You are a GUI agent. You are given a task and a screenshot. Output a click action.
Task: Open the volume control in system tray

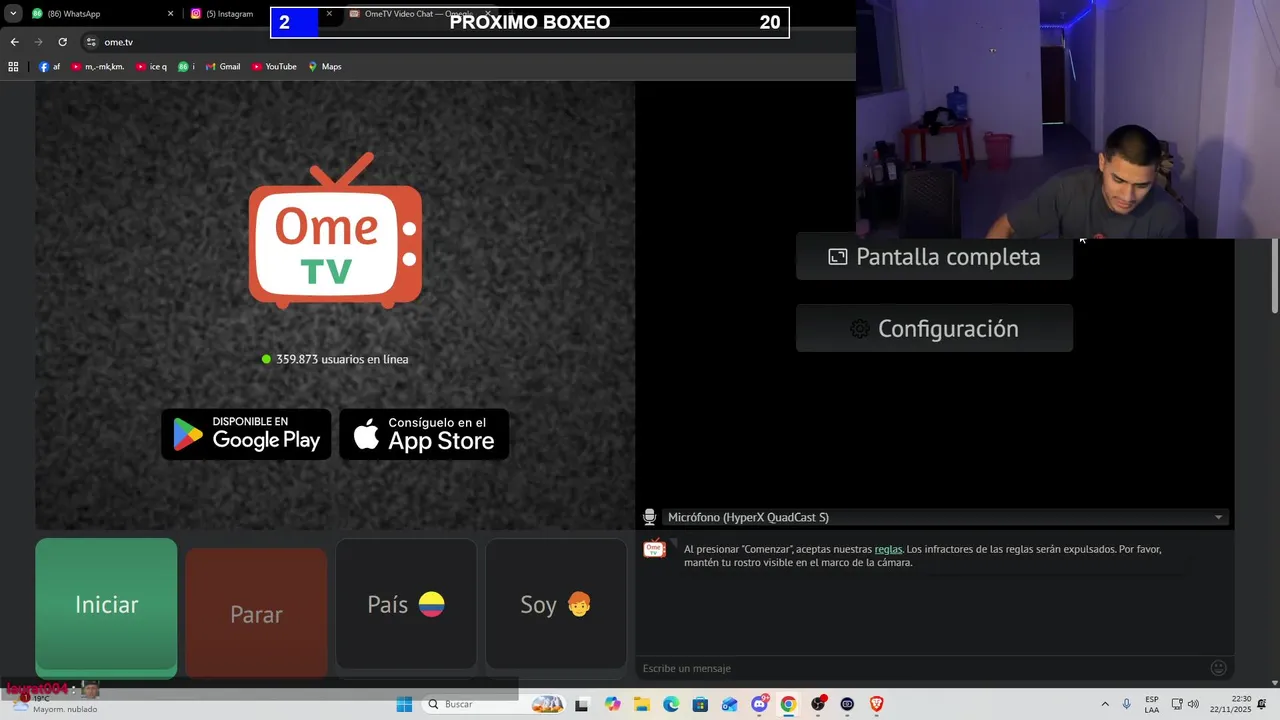(x=1193, y=704)
